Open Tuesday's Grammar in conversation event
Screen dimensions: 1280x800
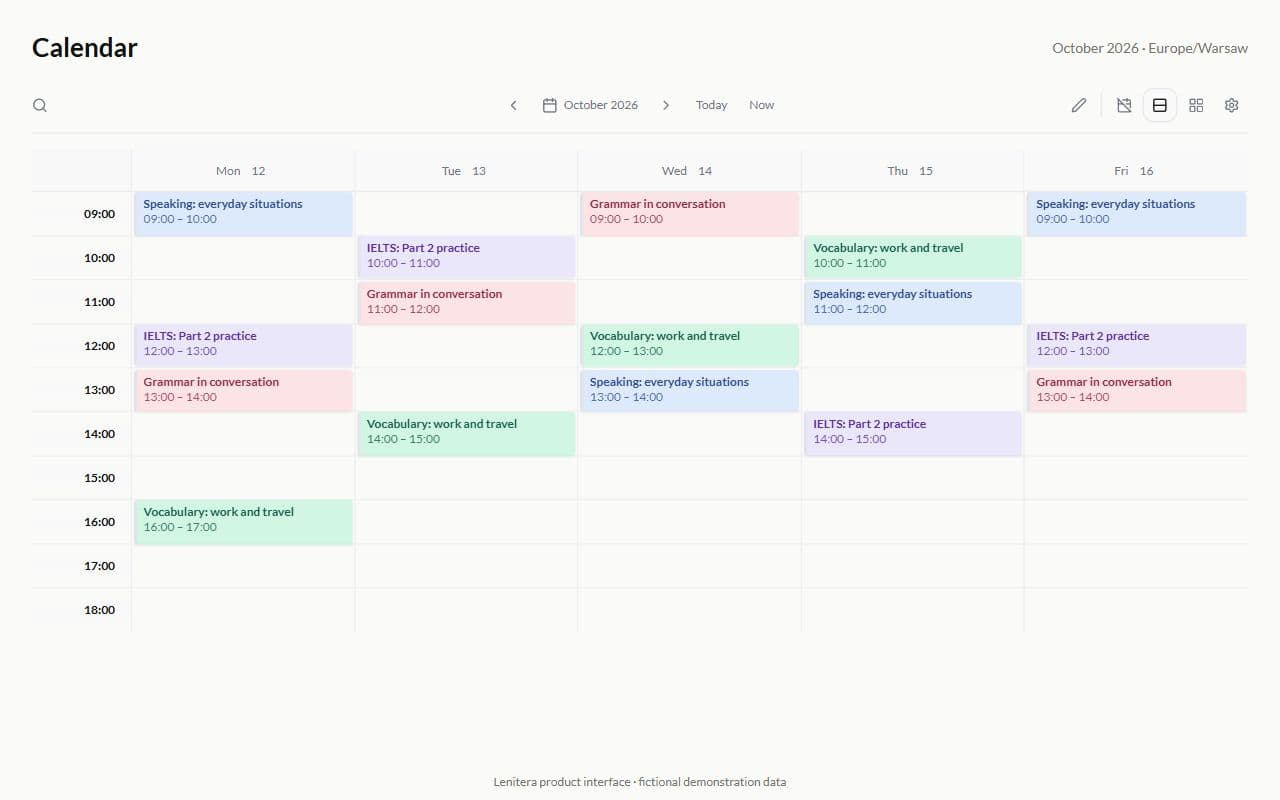pos(466,303)
